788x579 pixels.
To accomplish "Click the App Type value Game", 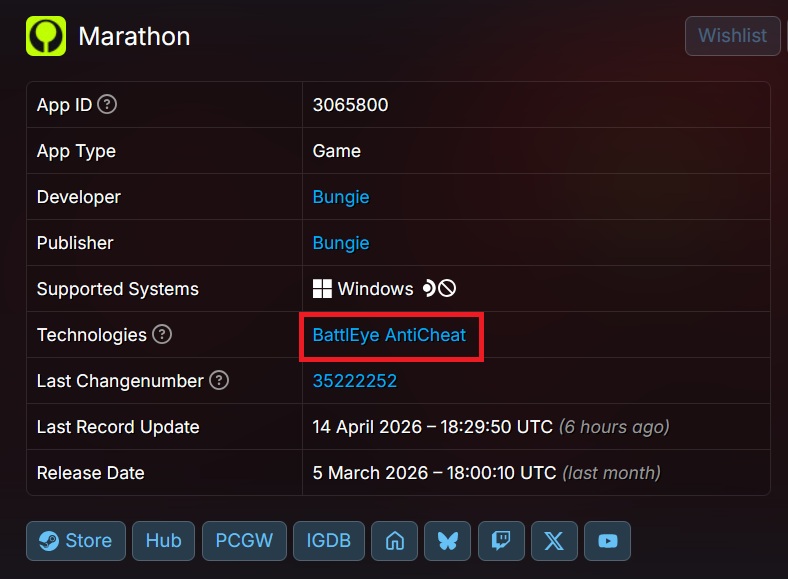I will 337,151.
